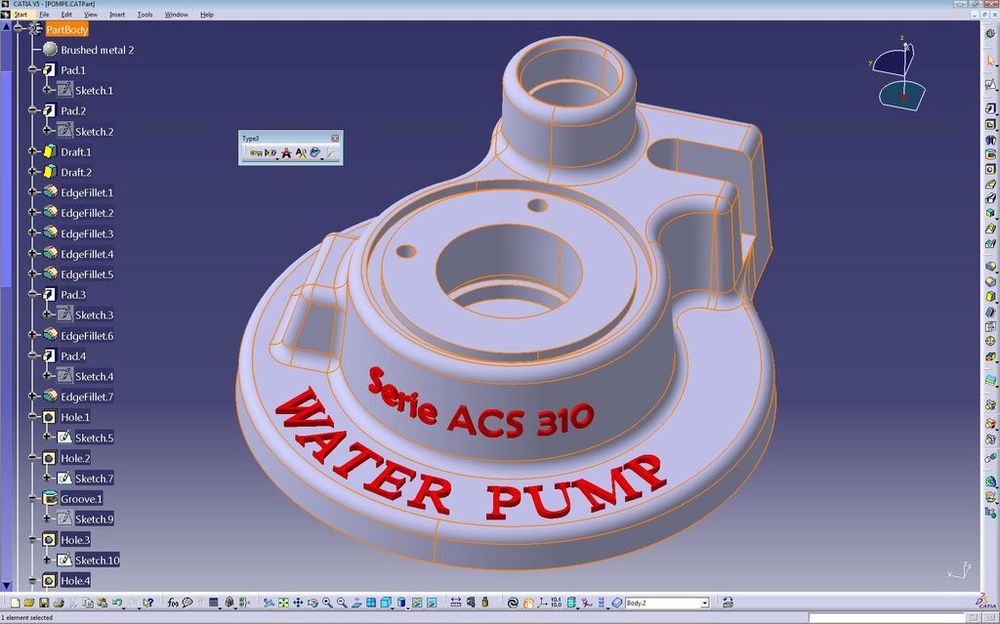Select the Rotate view icon
This screenshot has height=624, width=1000.
coord(312,602)
